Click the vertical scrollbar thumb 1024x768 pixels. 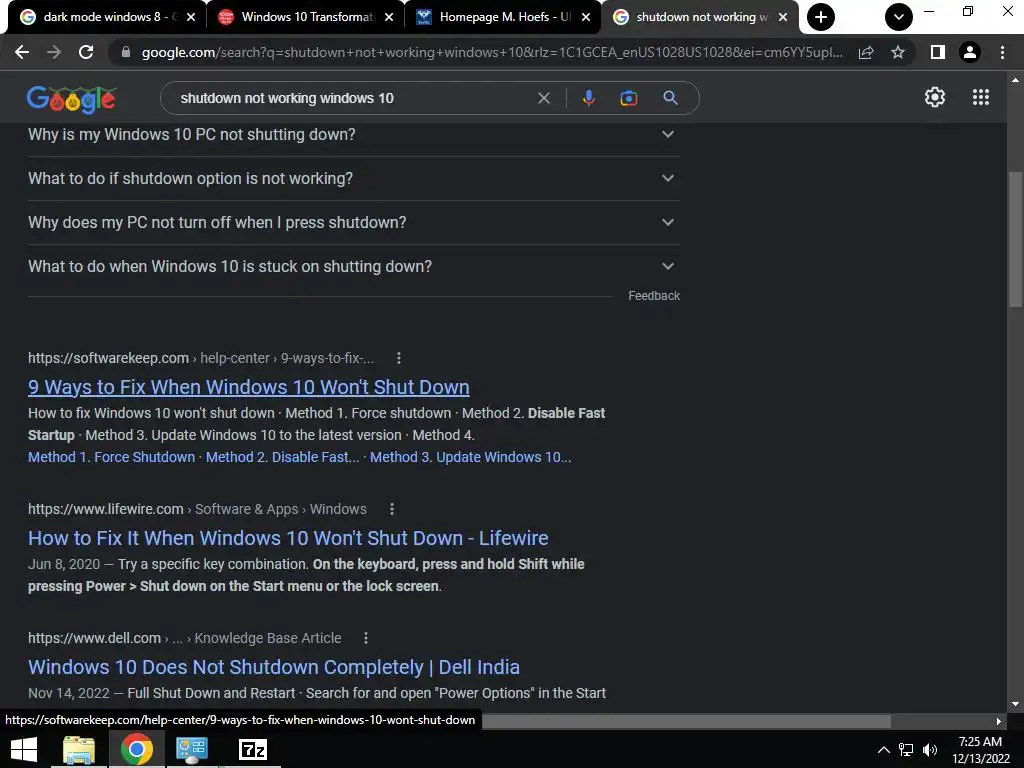coord(1015,238)
